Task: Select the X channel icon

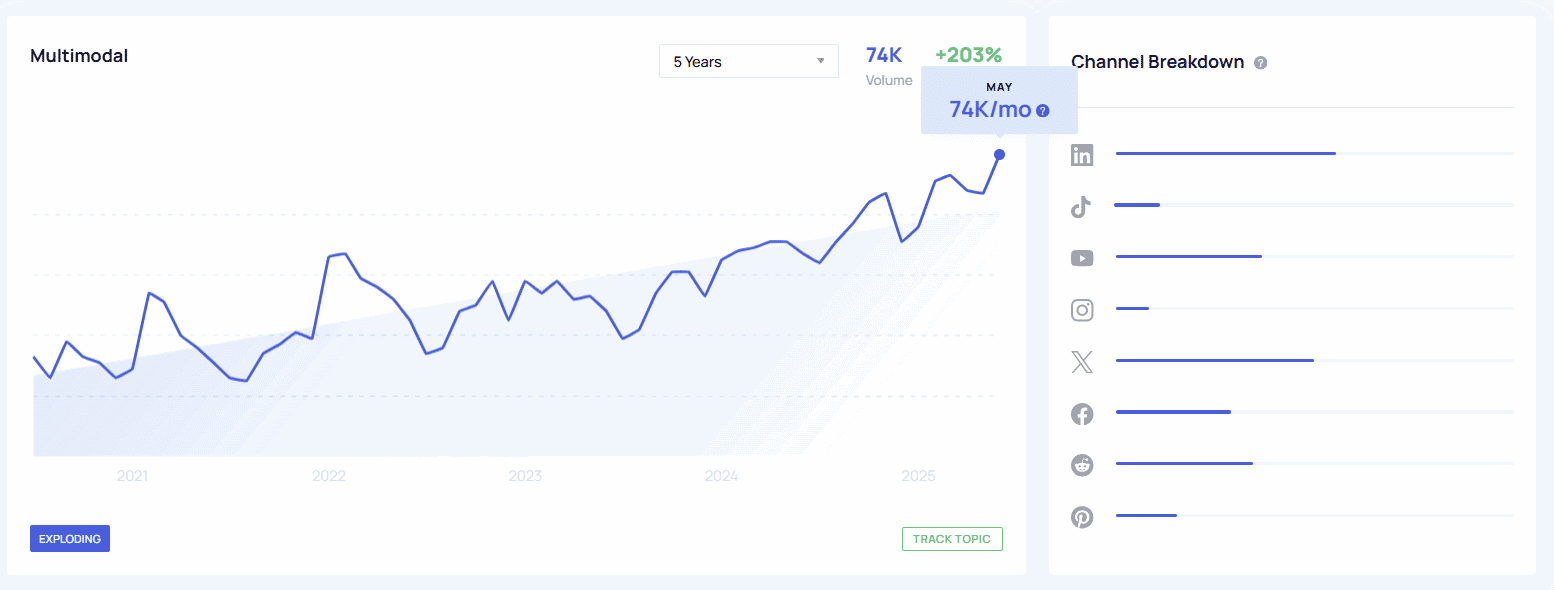Action: click(1082, 362)
